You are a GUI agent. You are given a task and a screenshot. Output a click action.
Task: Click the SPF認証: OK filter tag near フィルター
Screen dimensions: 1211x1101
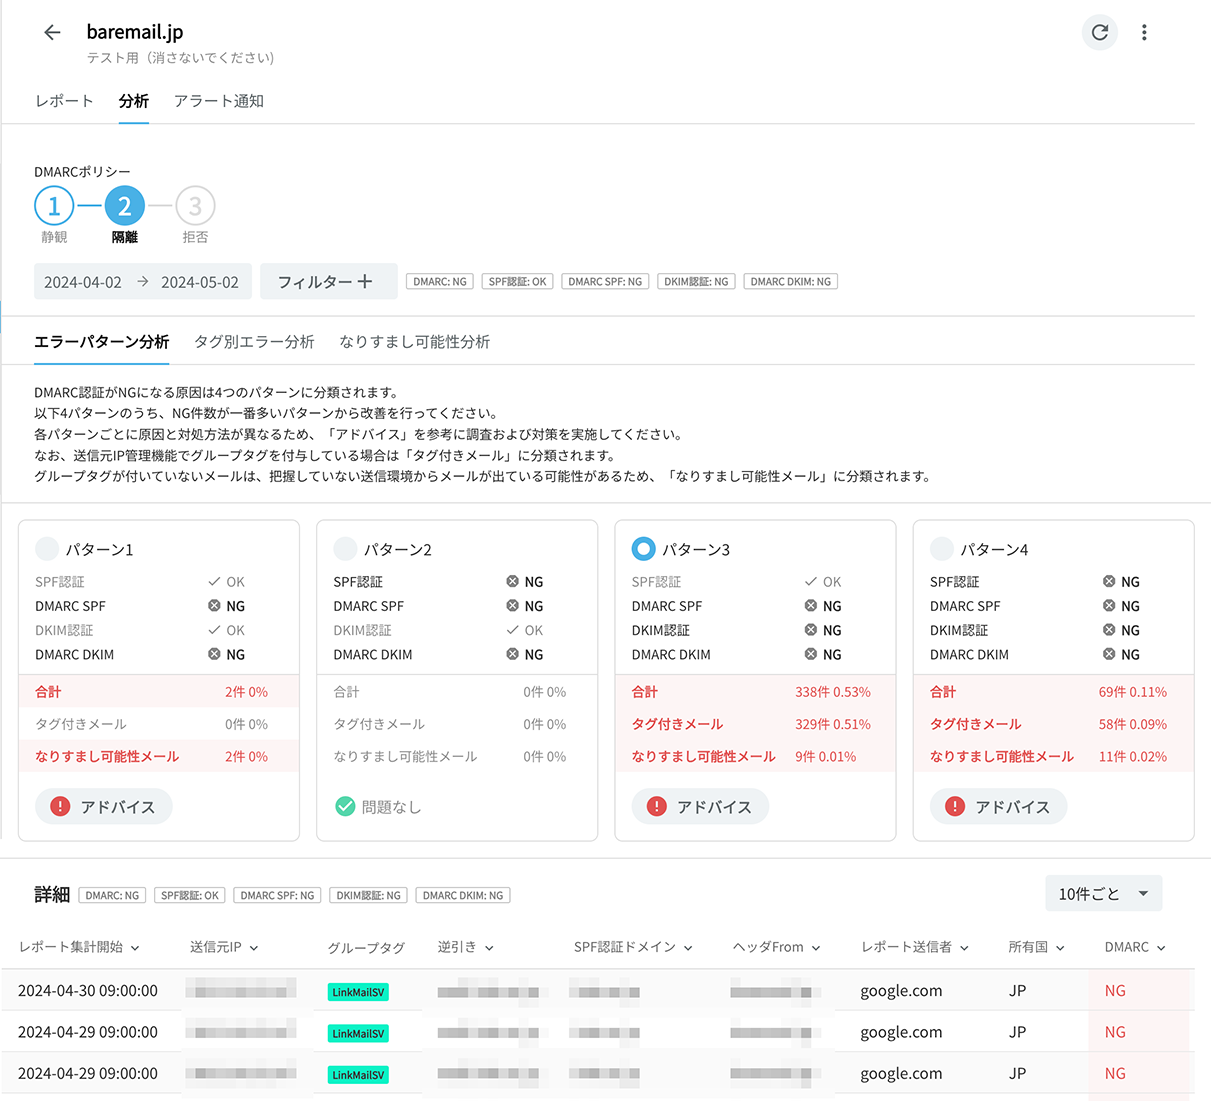[x=518, y=282]
